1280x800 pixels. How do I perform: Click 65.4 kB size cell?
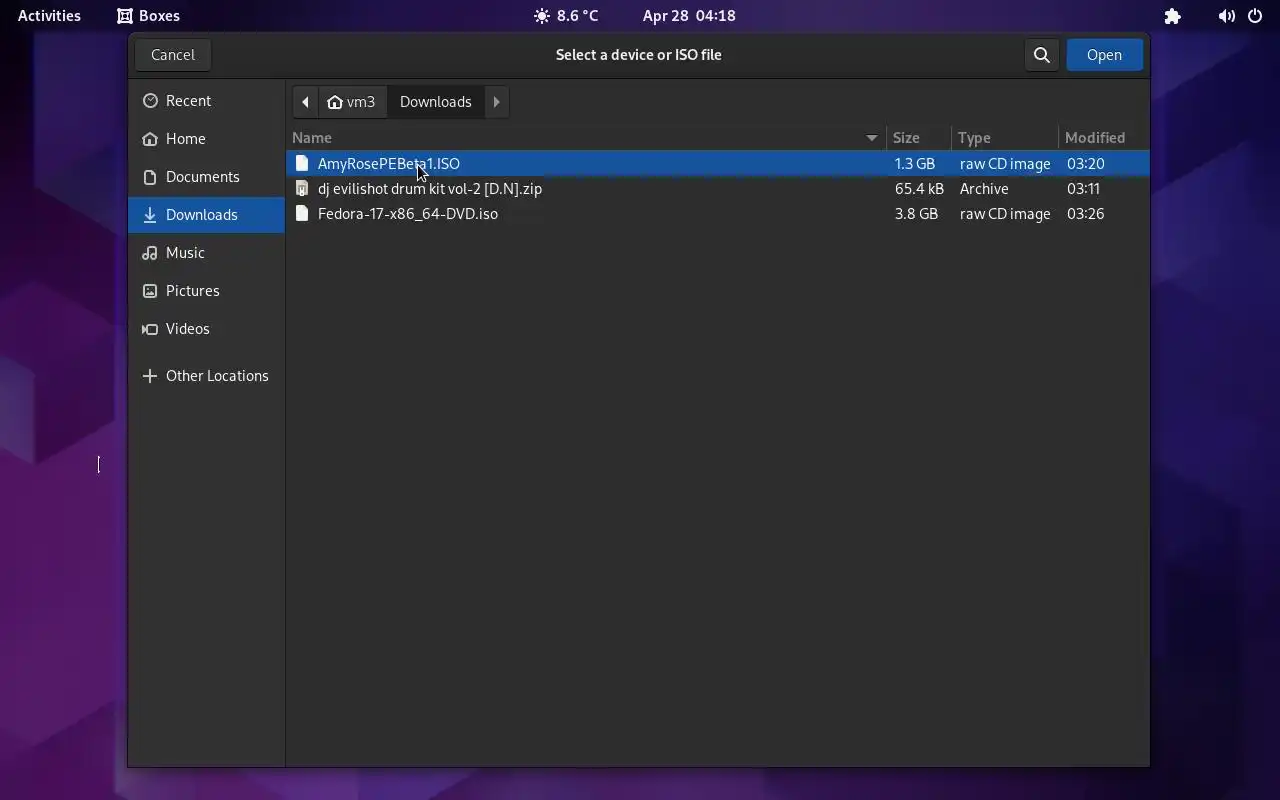point(919,189)
